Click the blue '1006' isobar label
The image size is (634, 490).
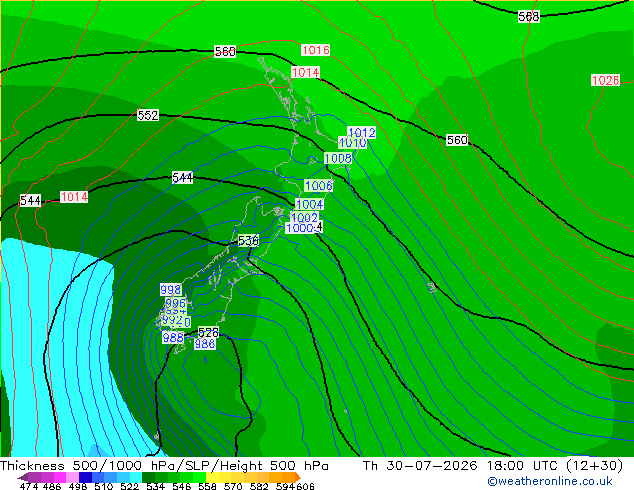[x=319, y=186]
